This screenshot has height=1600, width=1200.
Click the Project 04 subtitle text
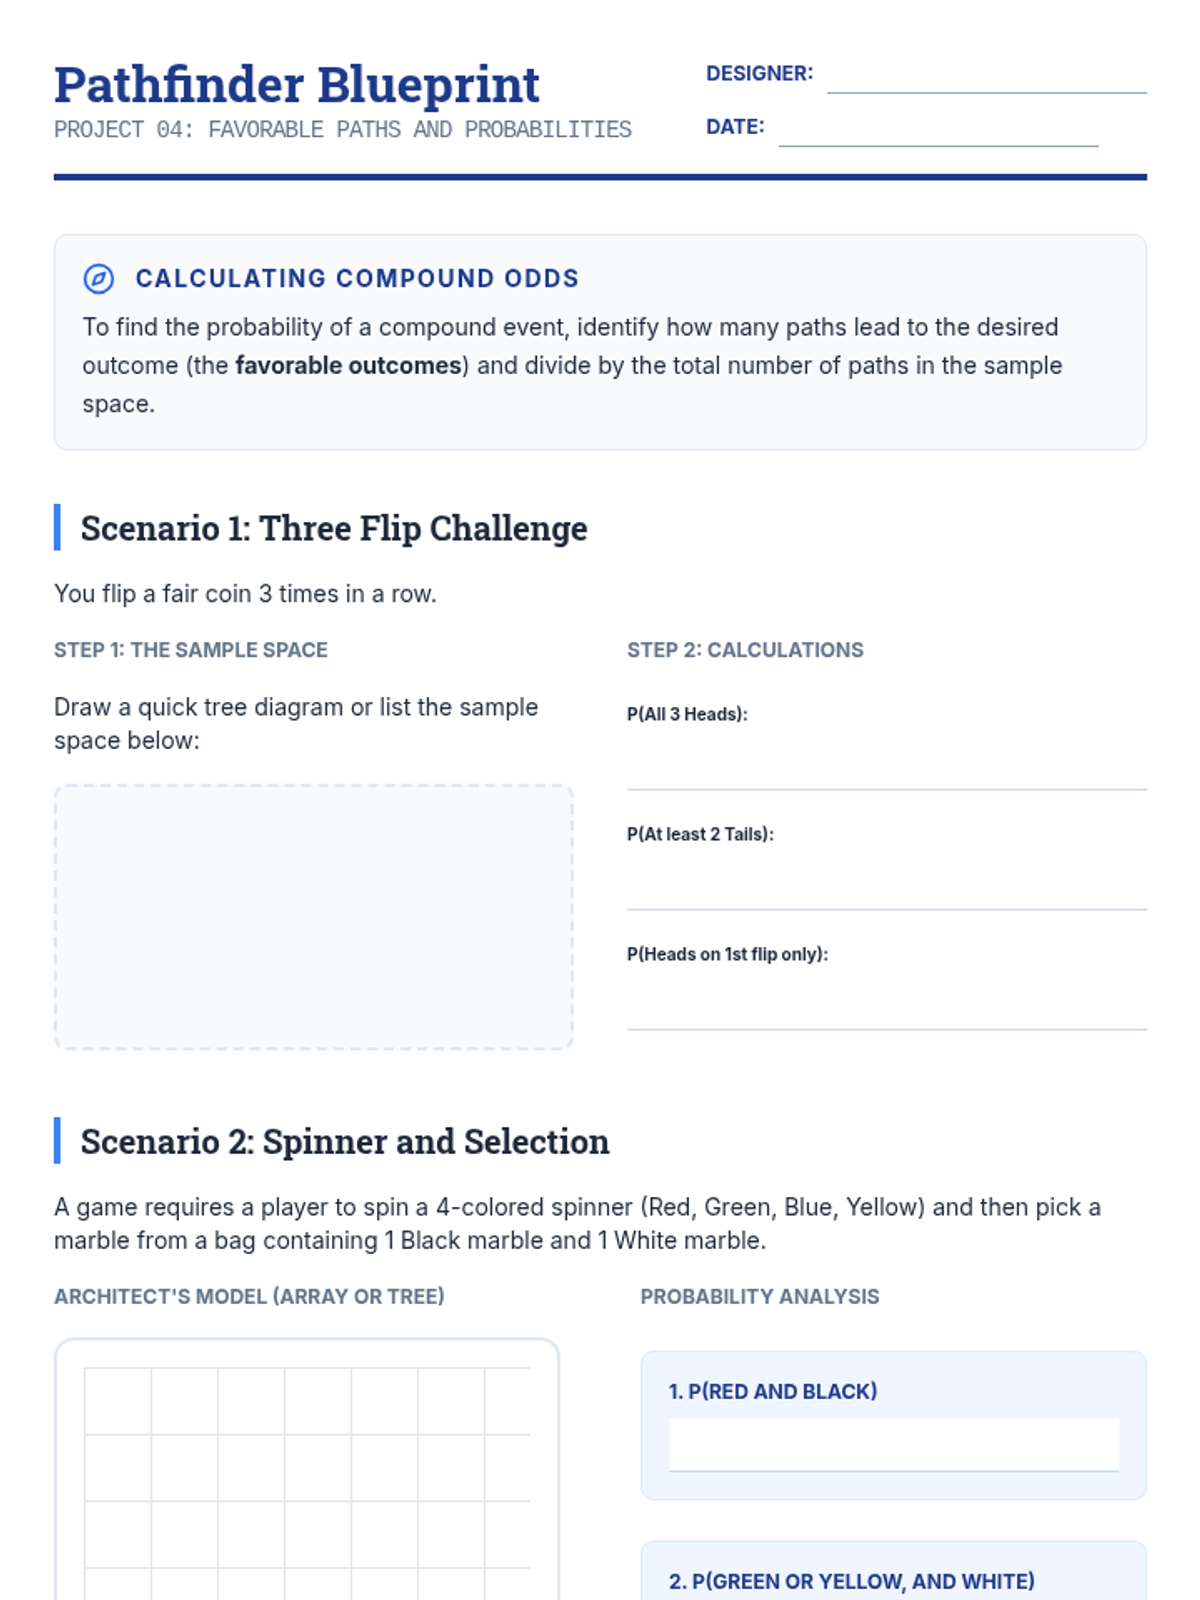pos(343,130)
